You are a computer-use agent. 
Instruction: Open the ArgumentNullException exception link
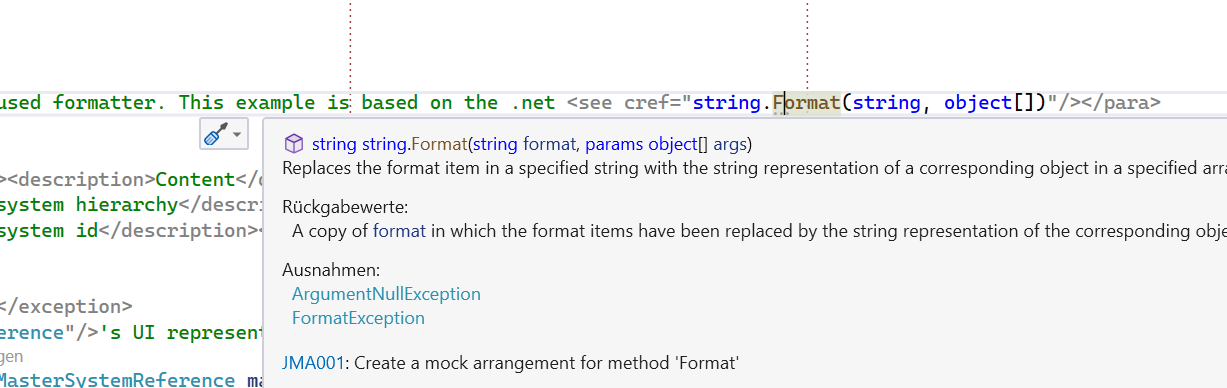click(x=386, y=294)
